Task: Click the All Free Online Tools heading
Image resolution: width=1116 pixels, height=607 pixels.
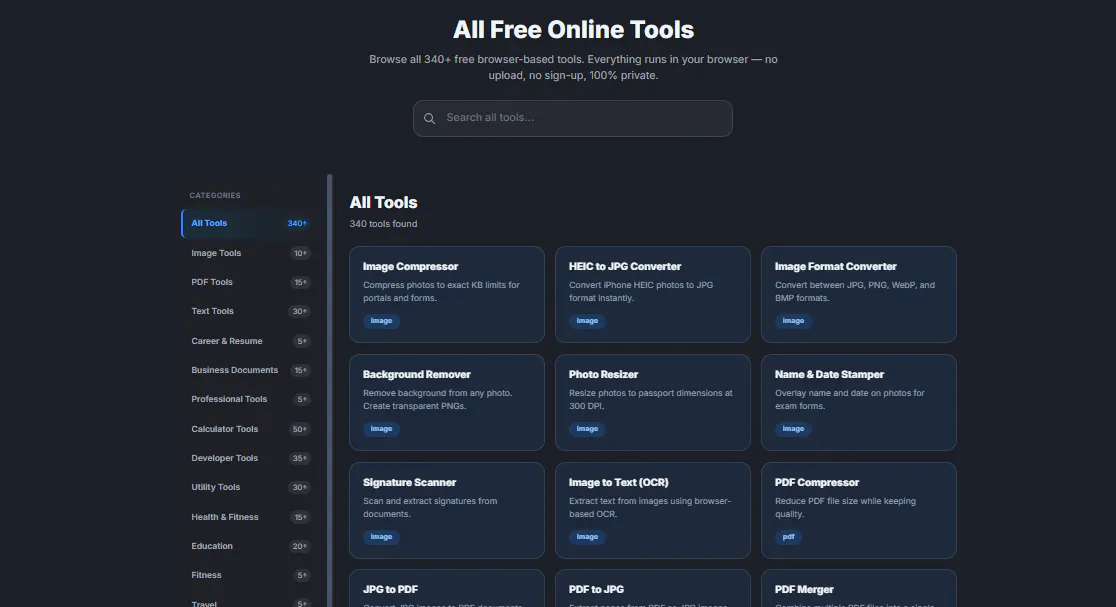Action: tap(573, 30)
